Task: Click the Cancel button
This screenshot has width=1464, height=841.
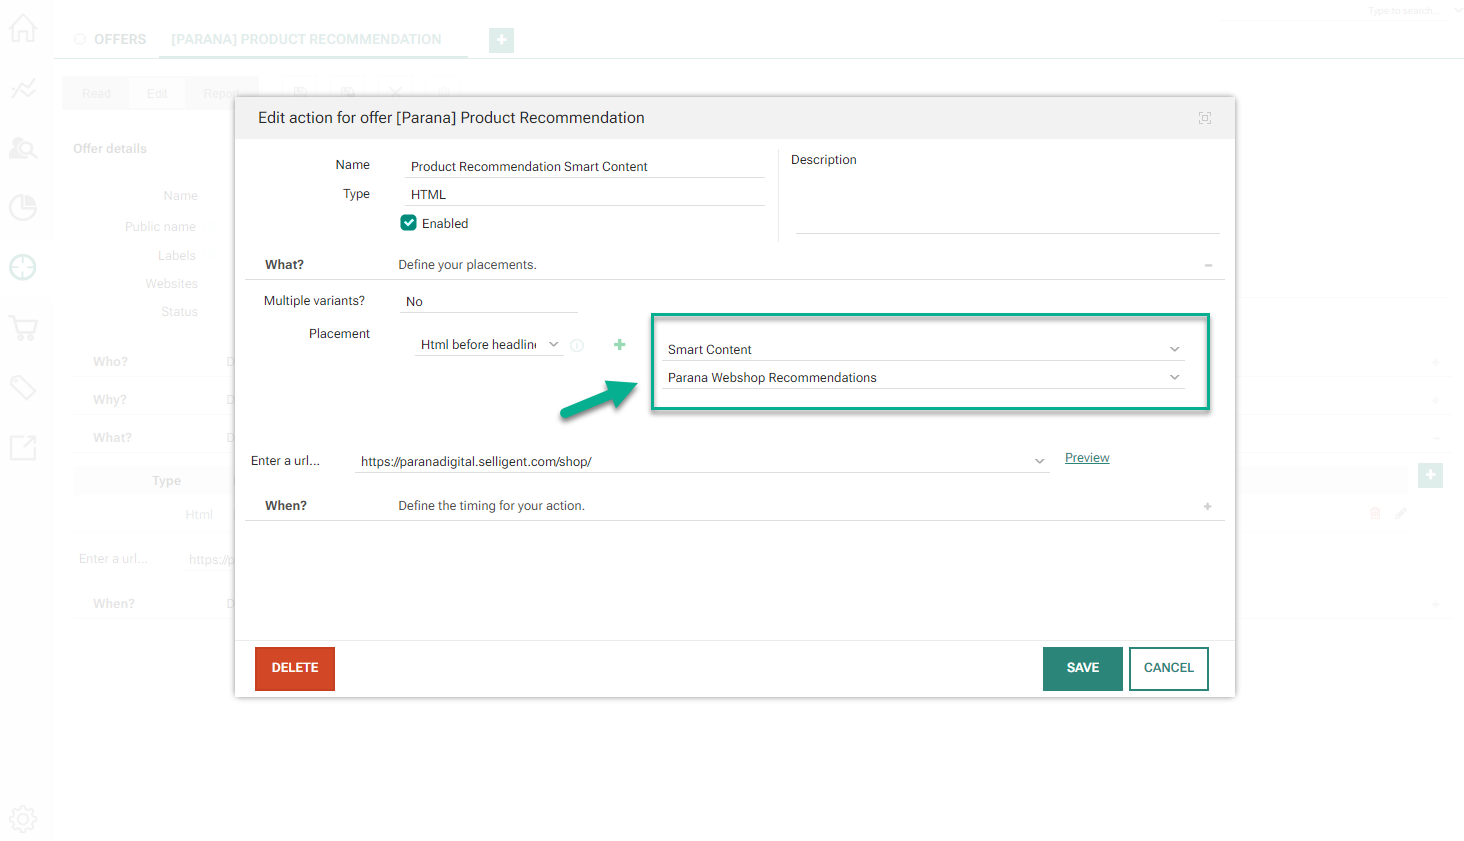Action: pos(1168,668)
